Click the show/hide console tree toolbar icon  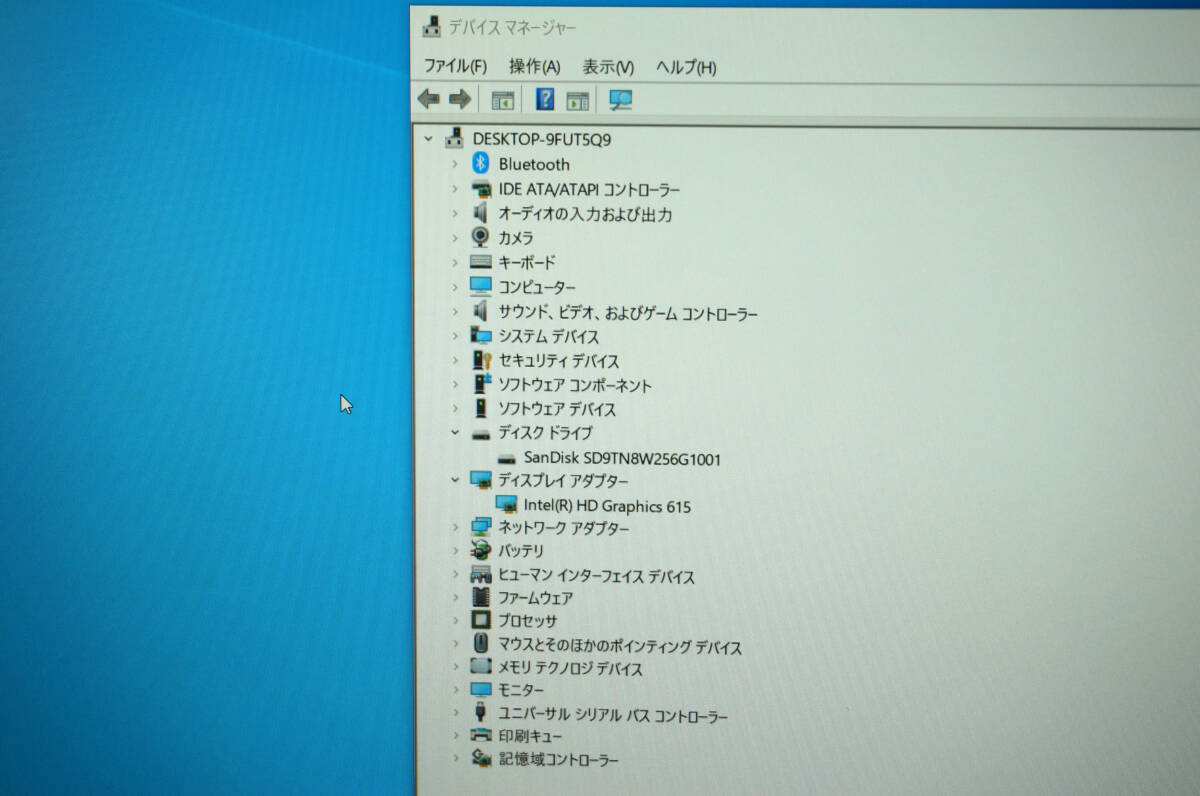[502, 100]
